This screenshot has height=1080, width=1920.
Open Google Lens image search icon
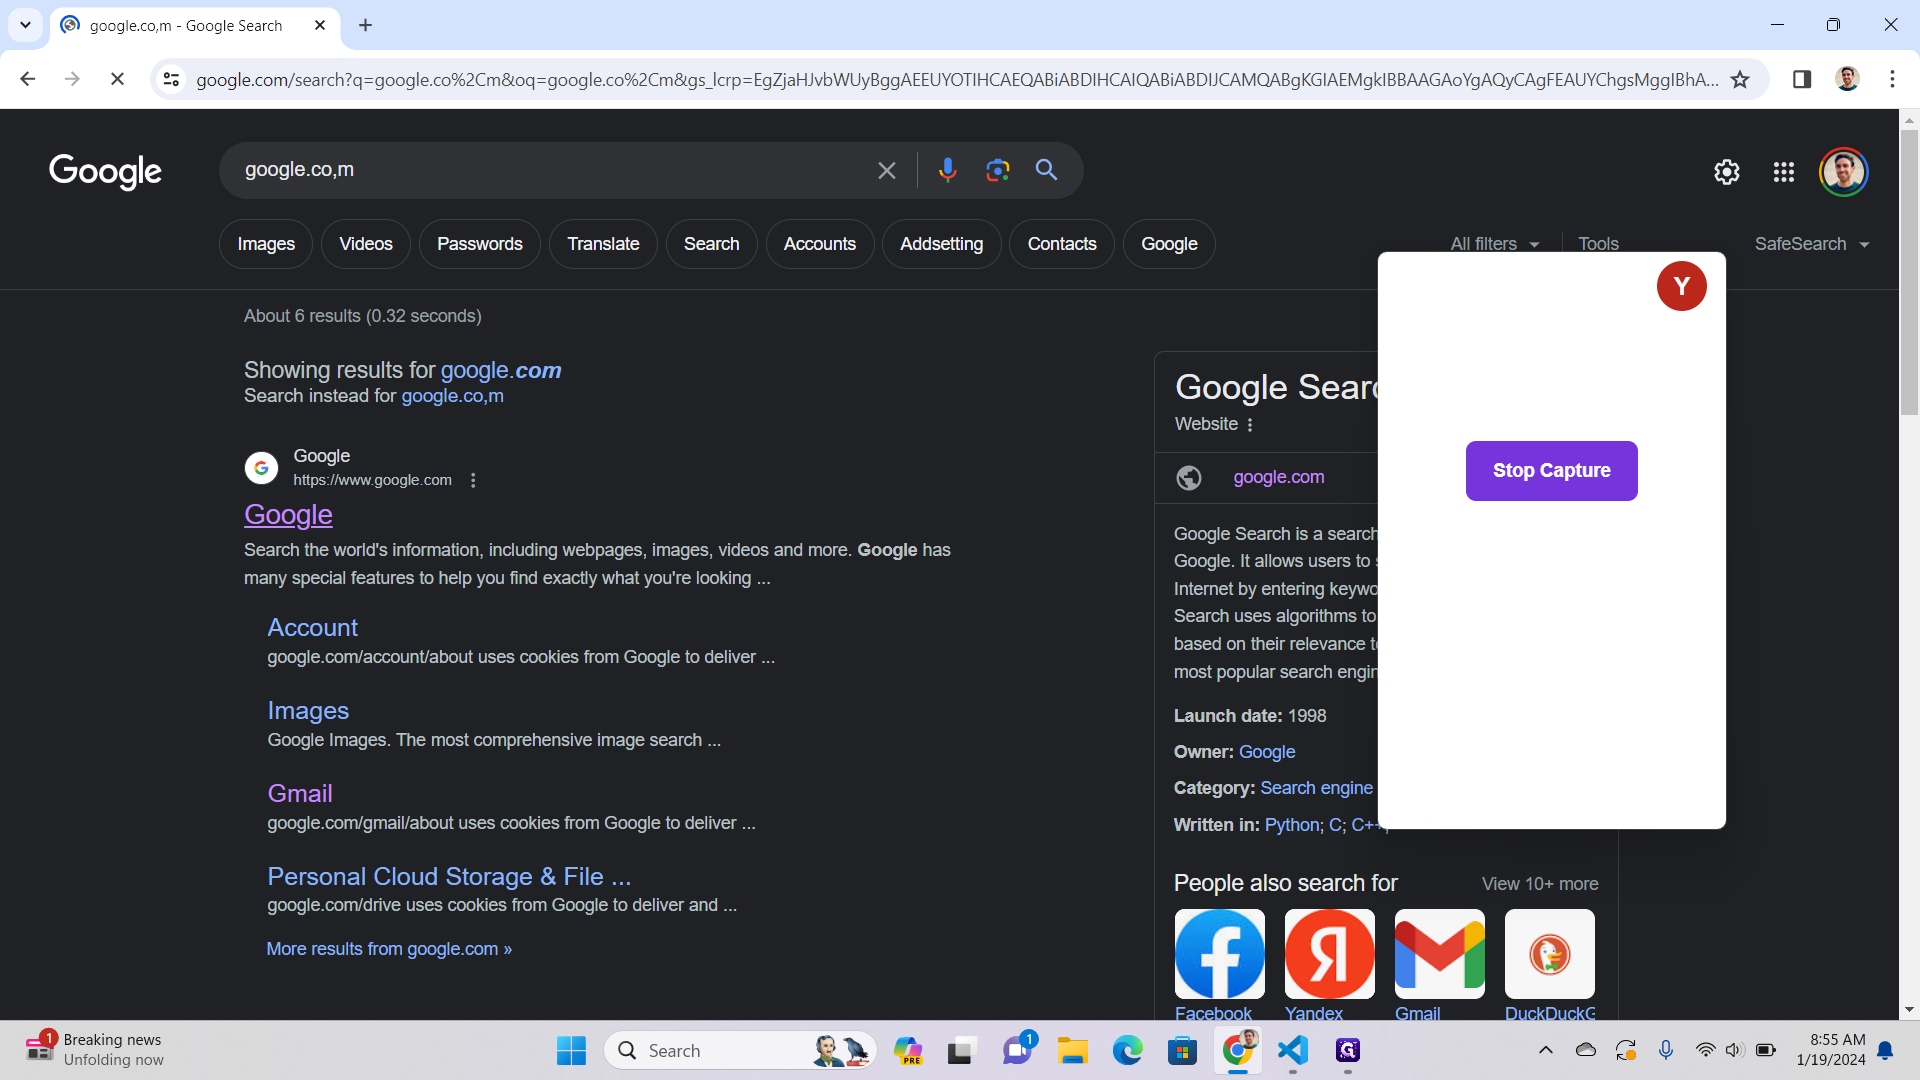click(997, 170)
